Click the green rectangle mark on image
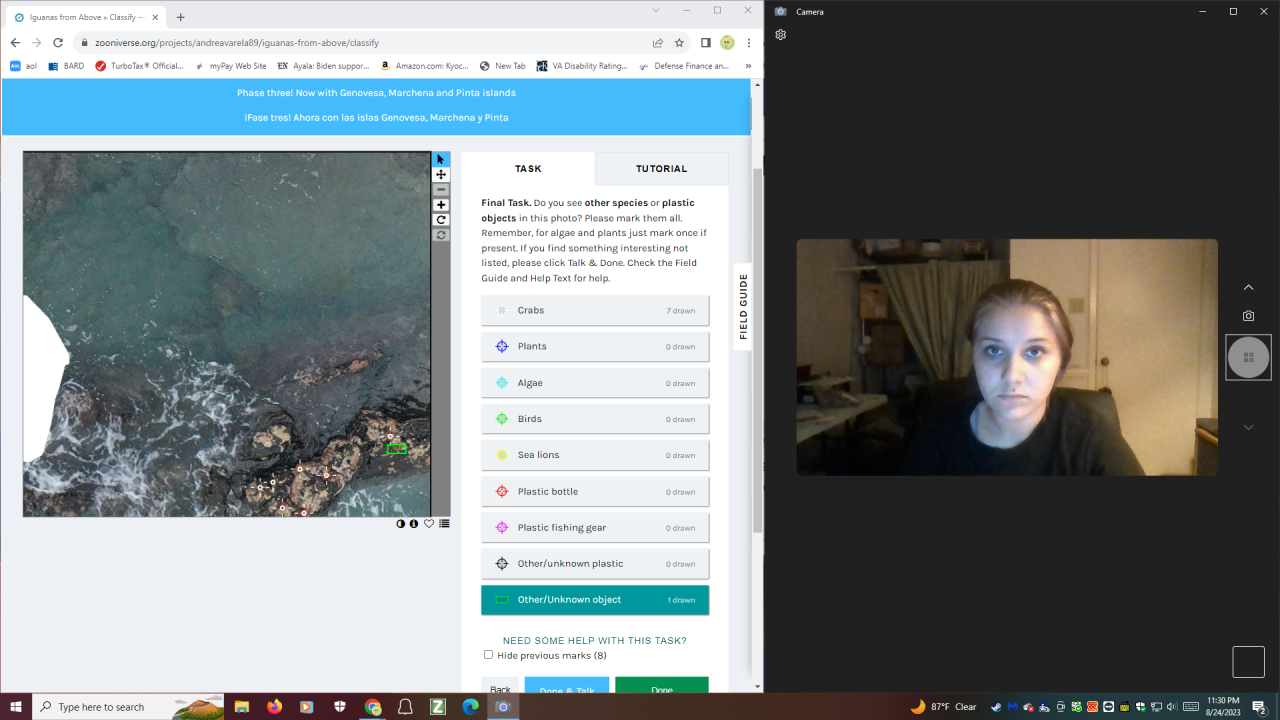 point(397,449)
